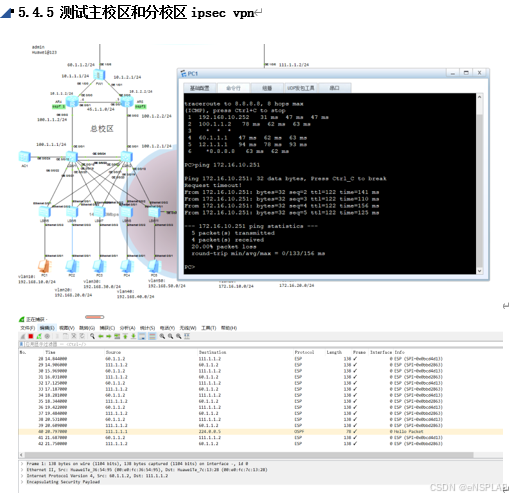
Task: Select the 组播 tab in PC1 window
Action: [x=267, y=88]
